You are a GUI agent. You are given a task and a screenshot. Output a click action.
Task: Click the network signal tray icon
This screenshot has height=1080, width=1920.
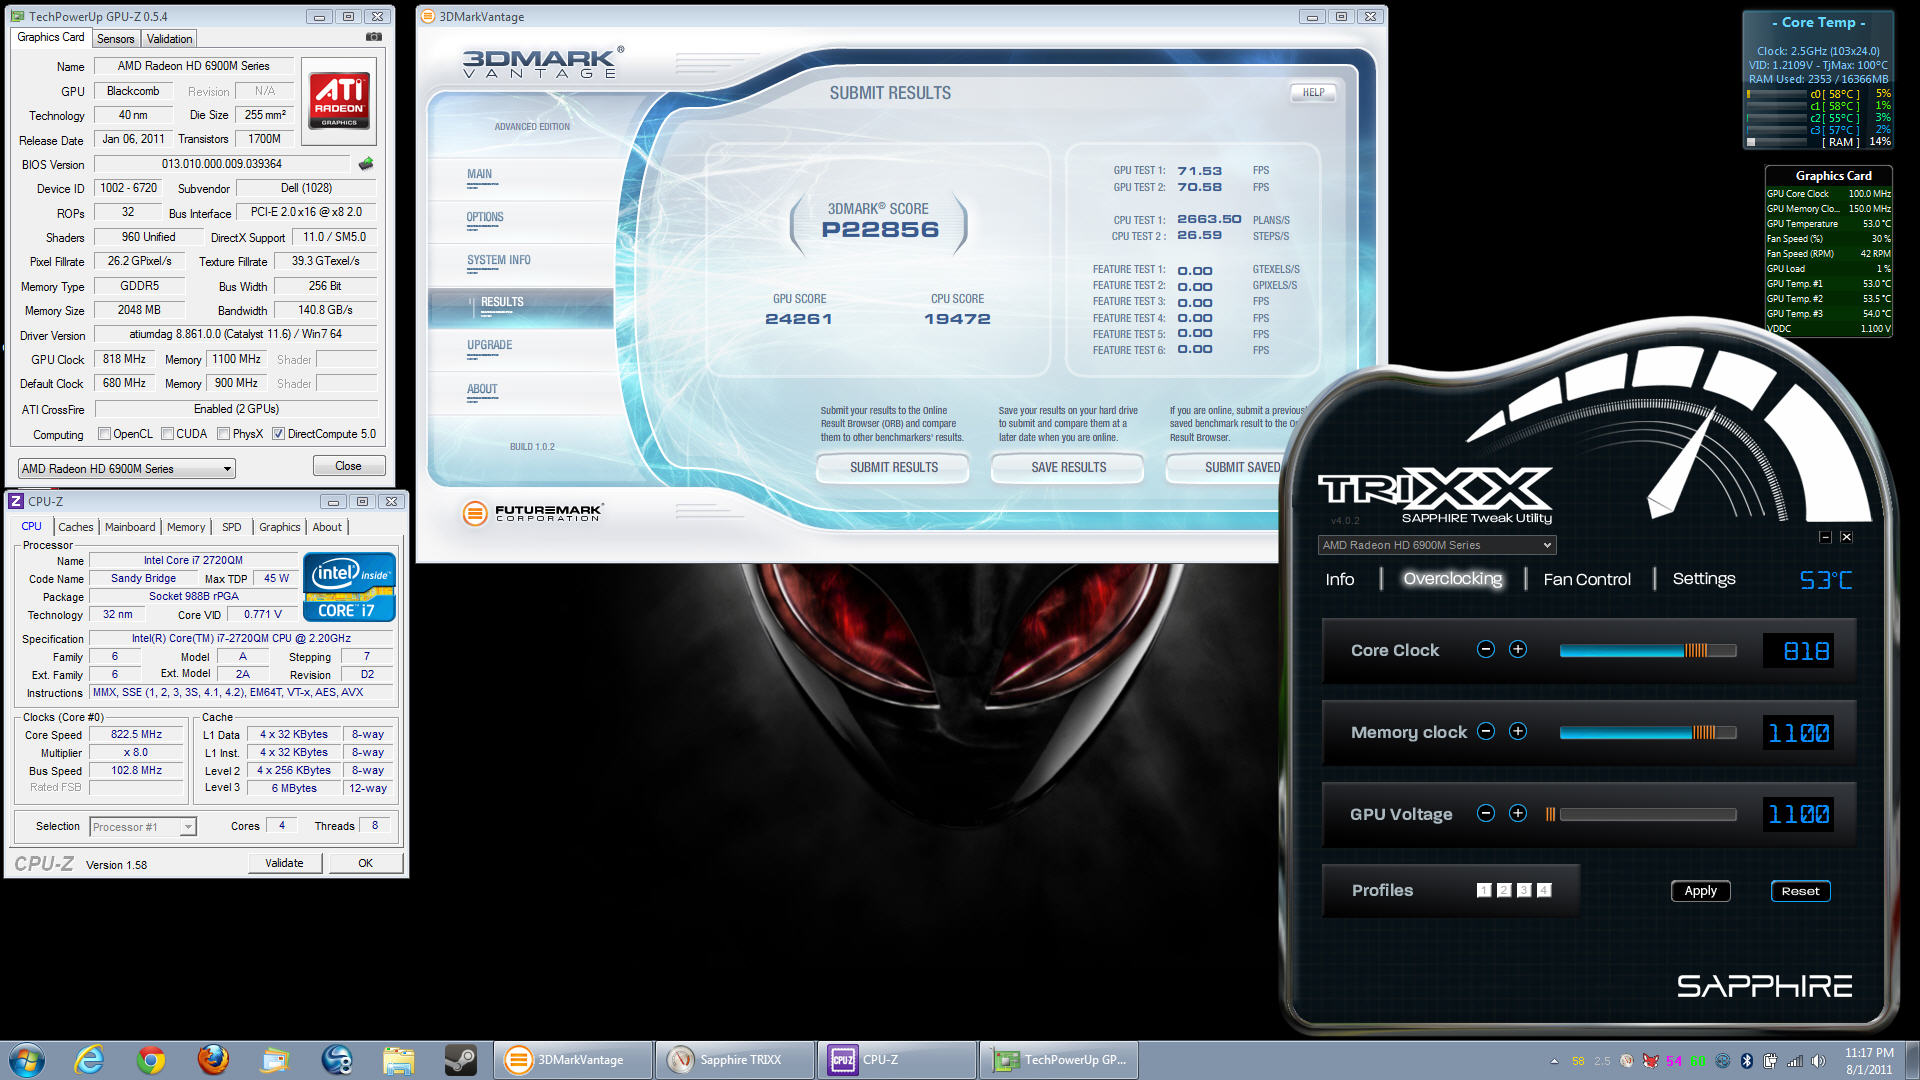pyautogui.click(x=1795, y=1061)
